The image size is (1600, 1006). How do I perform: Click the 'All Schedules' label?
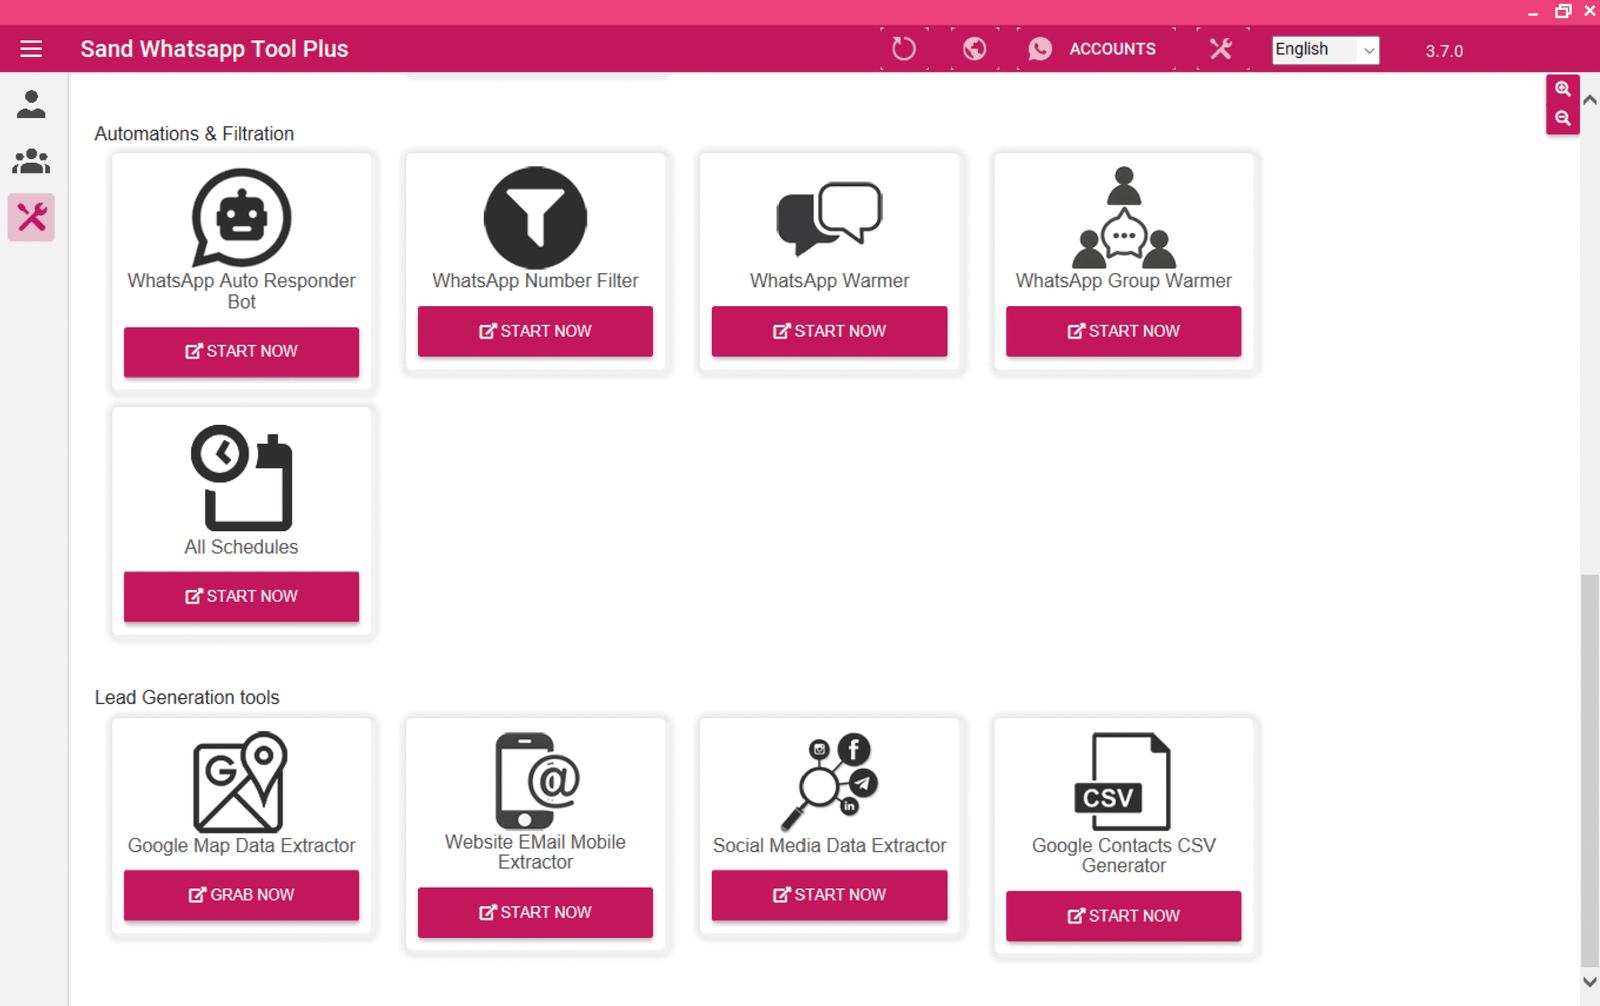241,547
